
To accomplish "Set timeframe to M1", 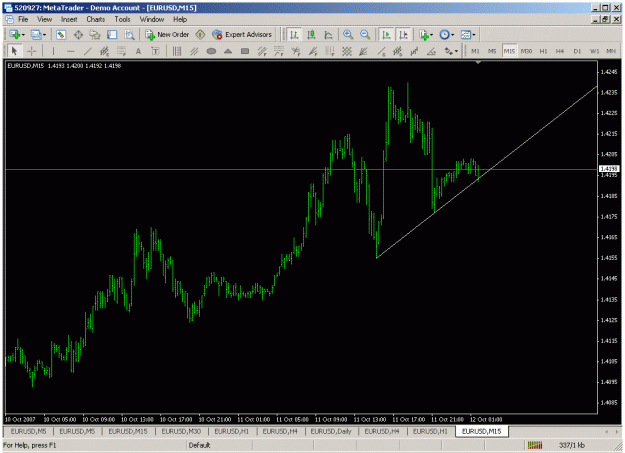I will pos(475,51).
